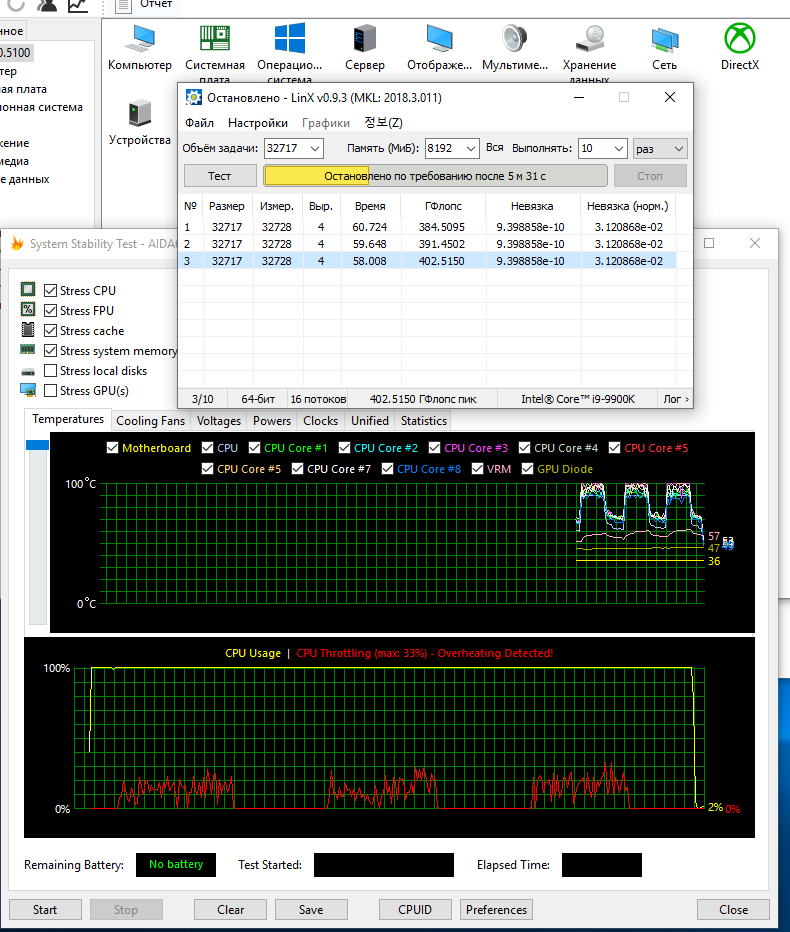Expand the Лог panel in LinX
The height and width of the screenshot is (932, 790).
click(676, 399)
